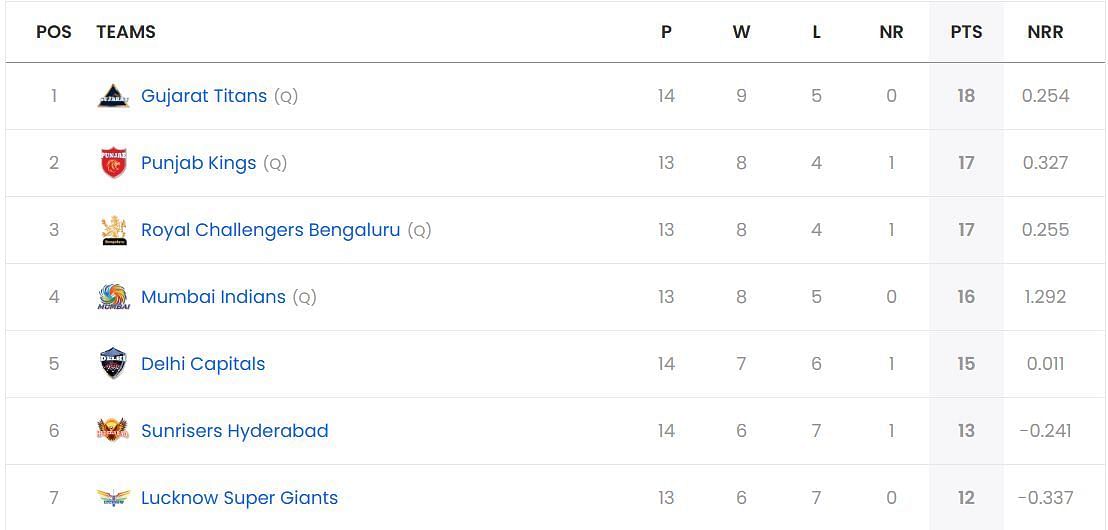Image resolution: width=1108 pixels, height=530 pixels.
Task: Click the Delhi Capitals logo
Action: (x=113, y=363)
